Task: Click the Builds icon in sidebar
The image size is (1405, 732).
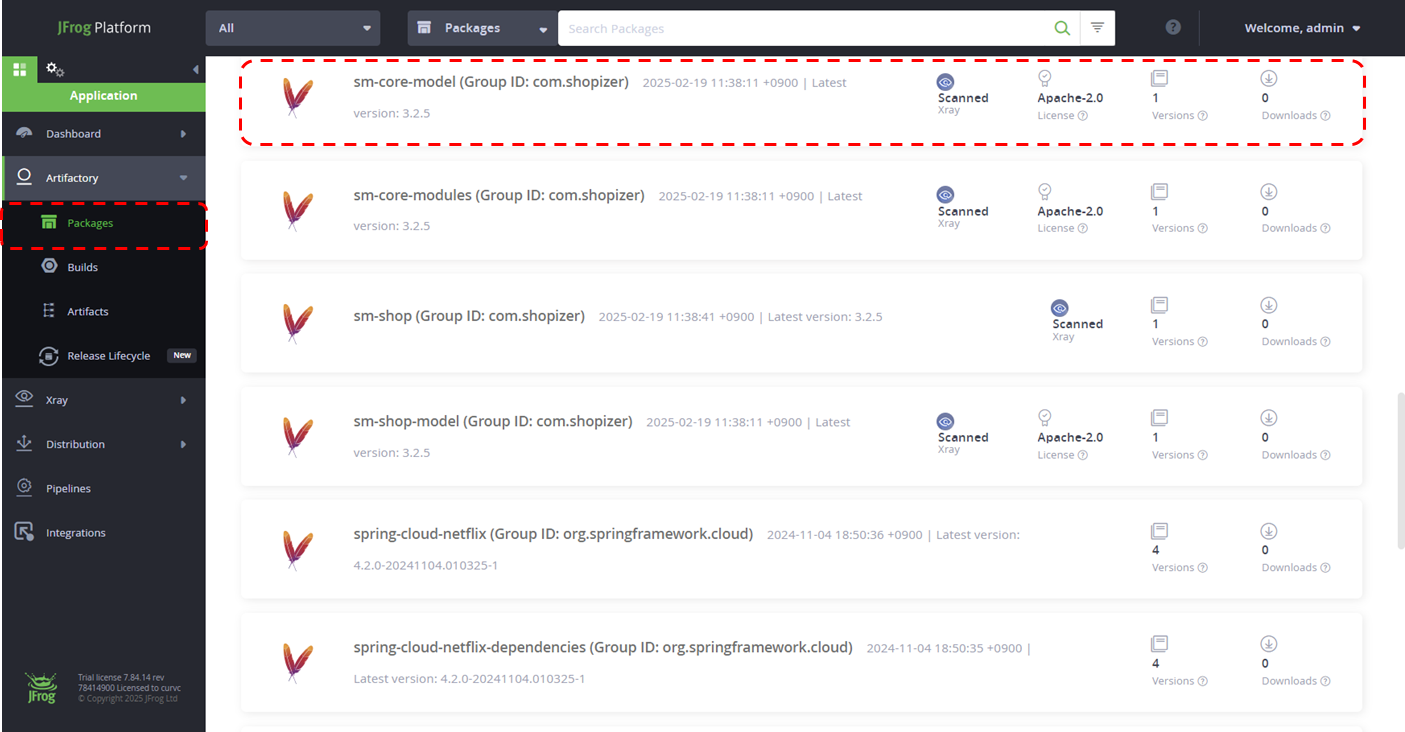Action: [49, 266]
